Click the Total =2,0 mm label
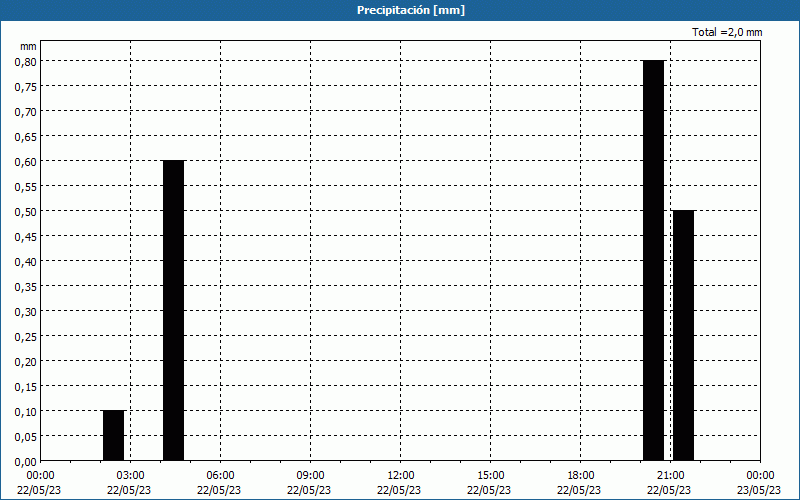The image size is (800, 500). coord(727,32)
